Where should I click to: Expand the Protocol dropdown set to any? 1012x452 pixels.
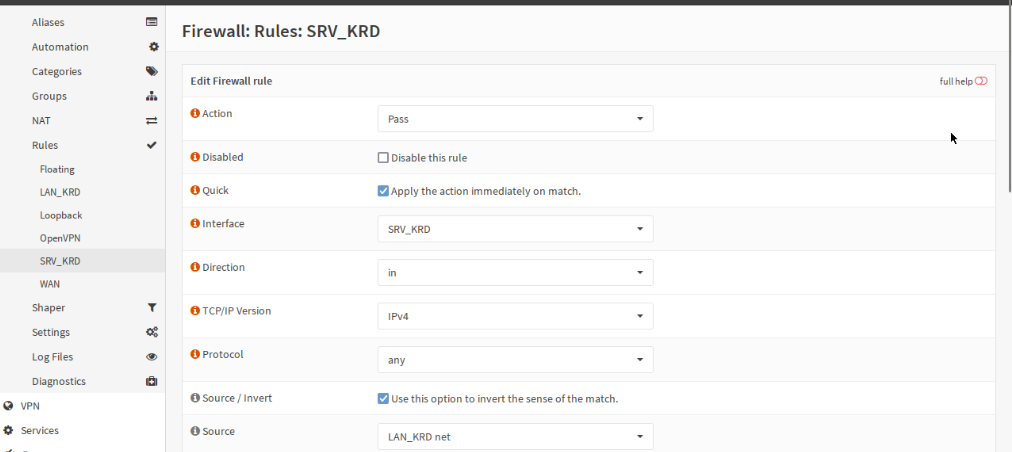click(x=515, y=360)
